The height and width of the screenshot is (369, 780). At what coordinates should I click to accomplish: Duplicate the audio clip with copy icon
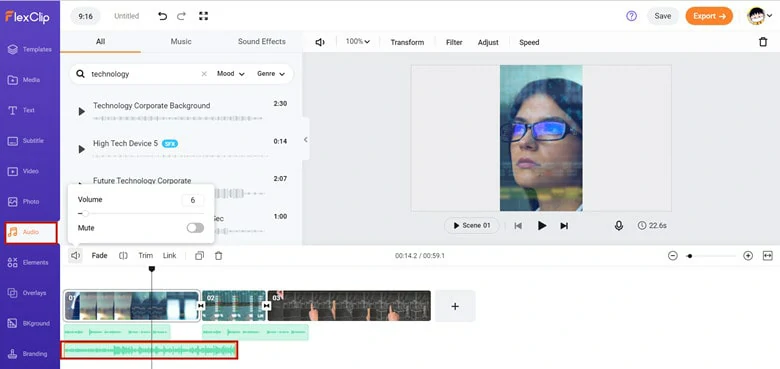[199, 256]
